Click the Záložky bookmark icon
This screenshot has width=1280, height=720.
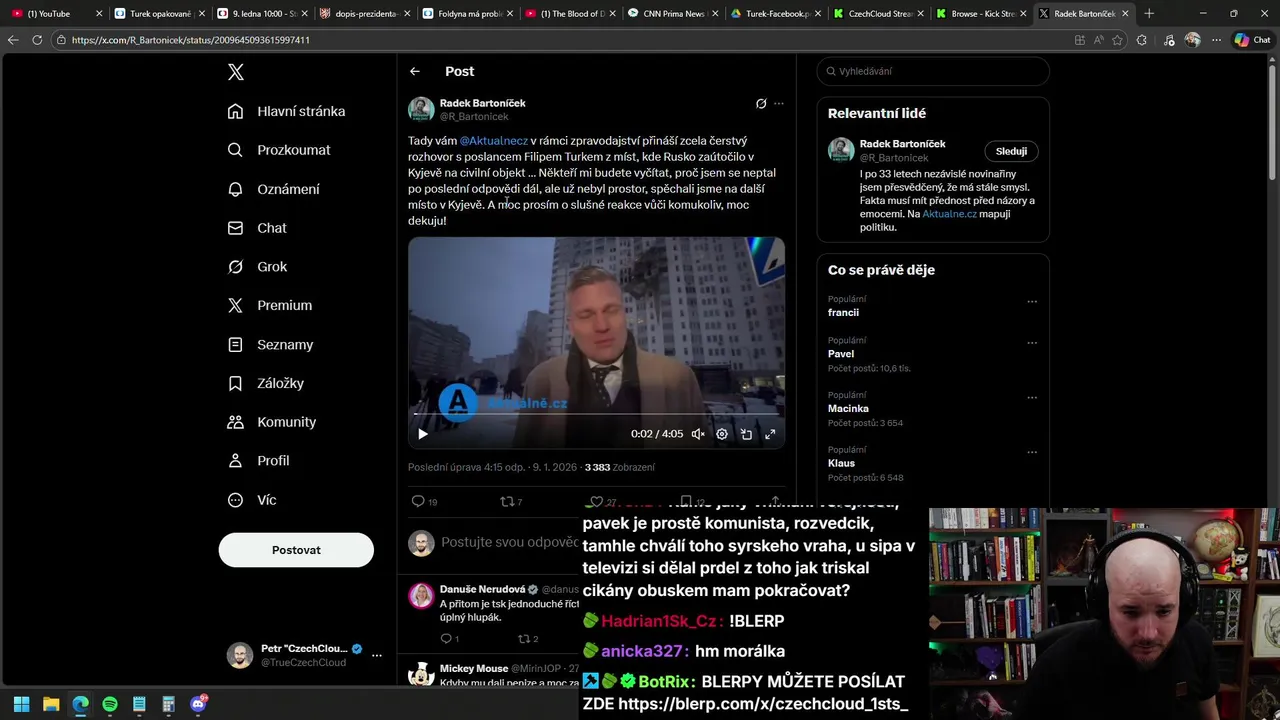tap(235, 383)
